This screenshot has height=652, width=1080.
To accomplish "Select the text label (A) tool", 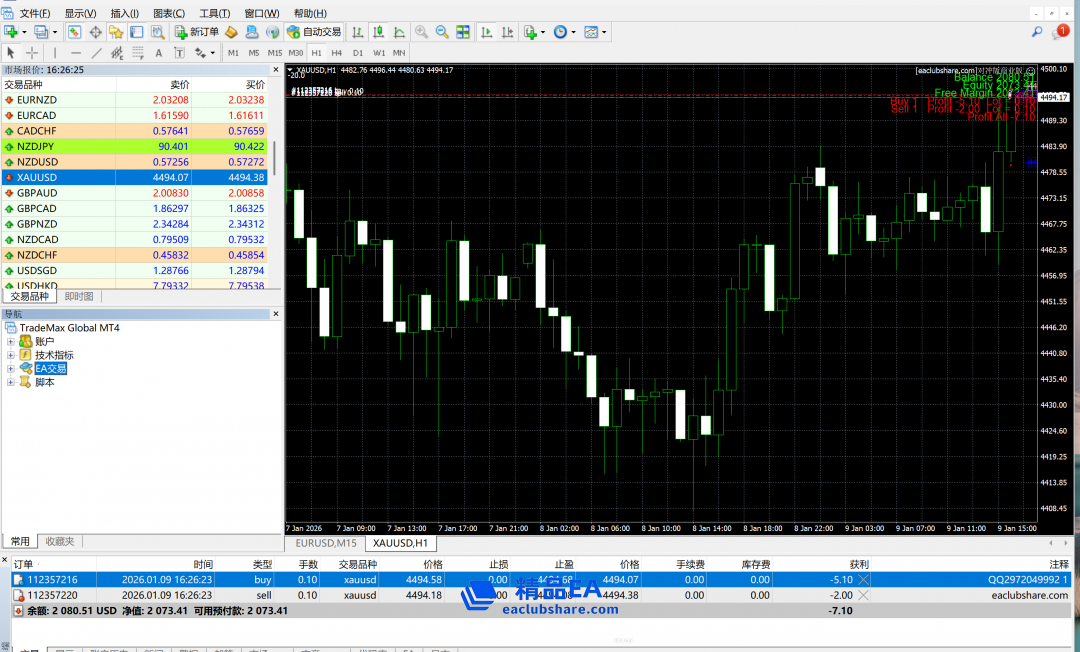I will click(x=158, y=52).
